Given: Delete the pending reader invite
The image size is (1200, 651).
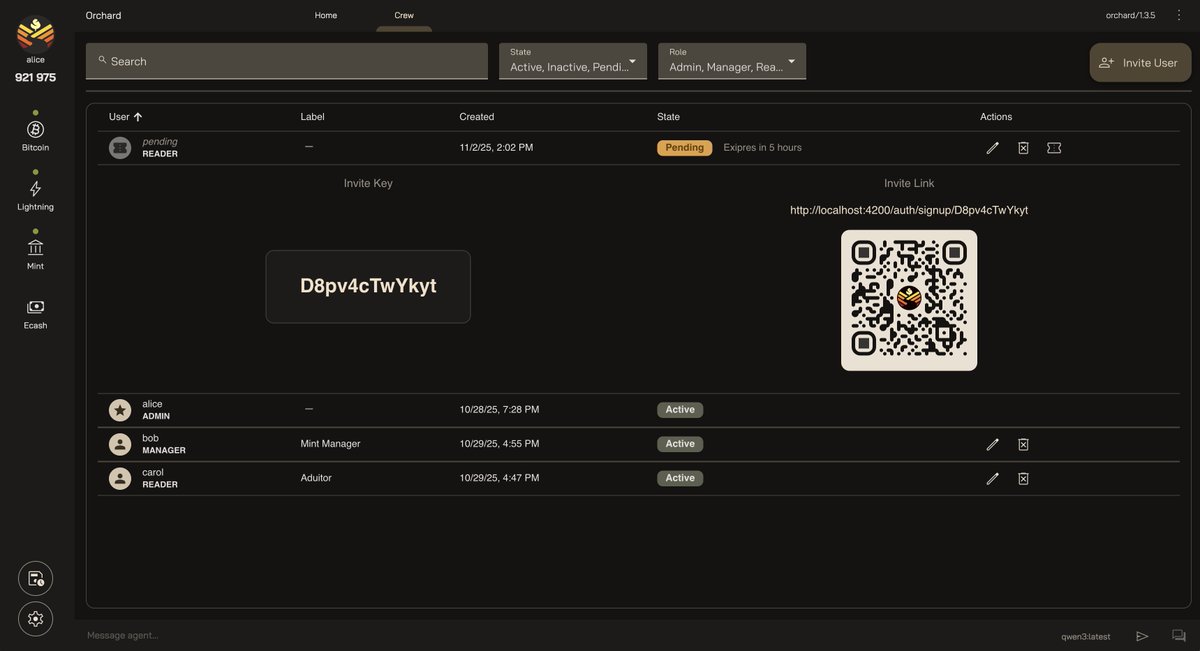Looking at the screenshot, I should pyautogui.click(x=1023, y=148).
